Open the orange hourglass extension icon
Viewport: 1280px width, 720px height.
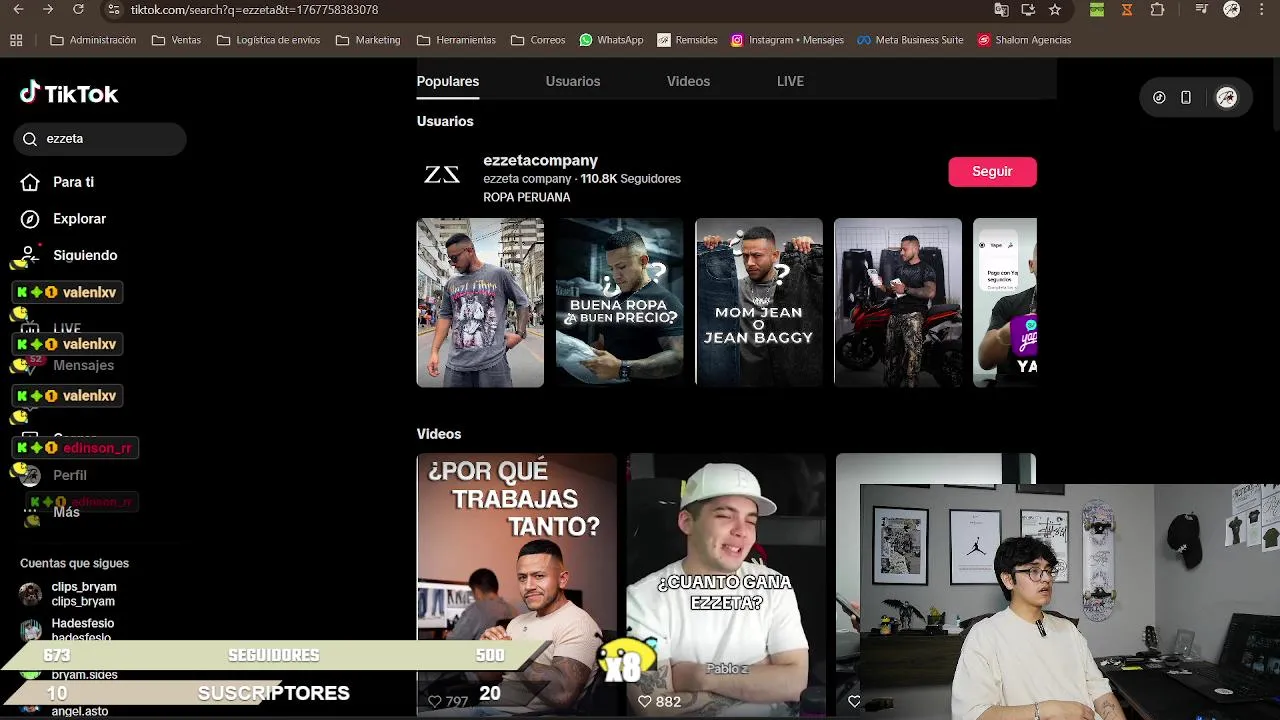coord(1127,10)
